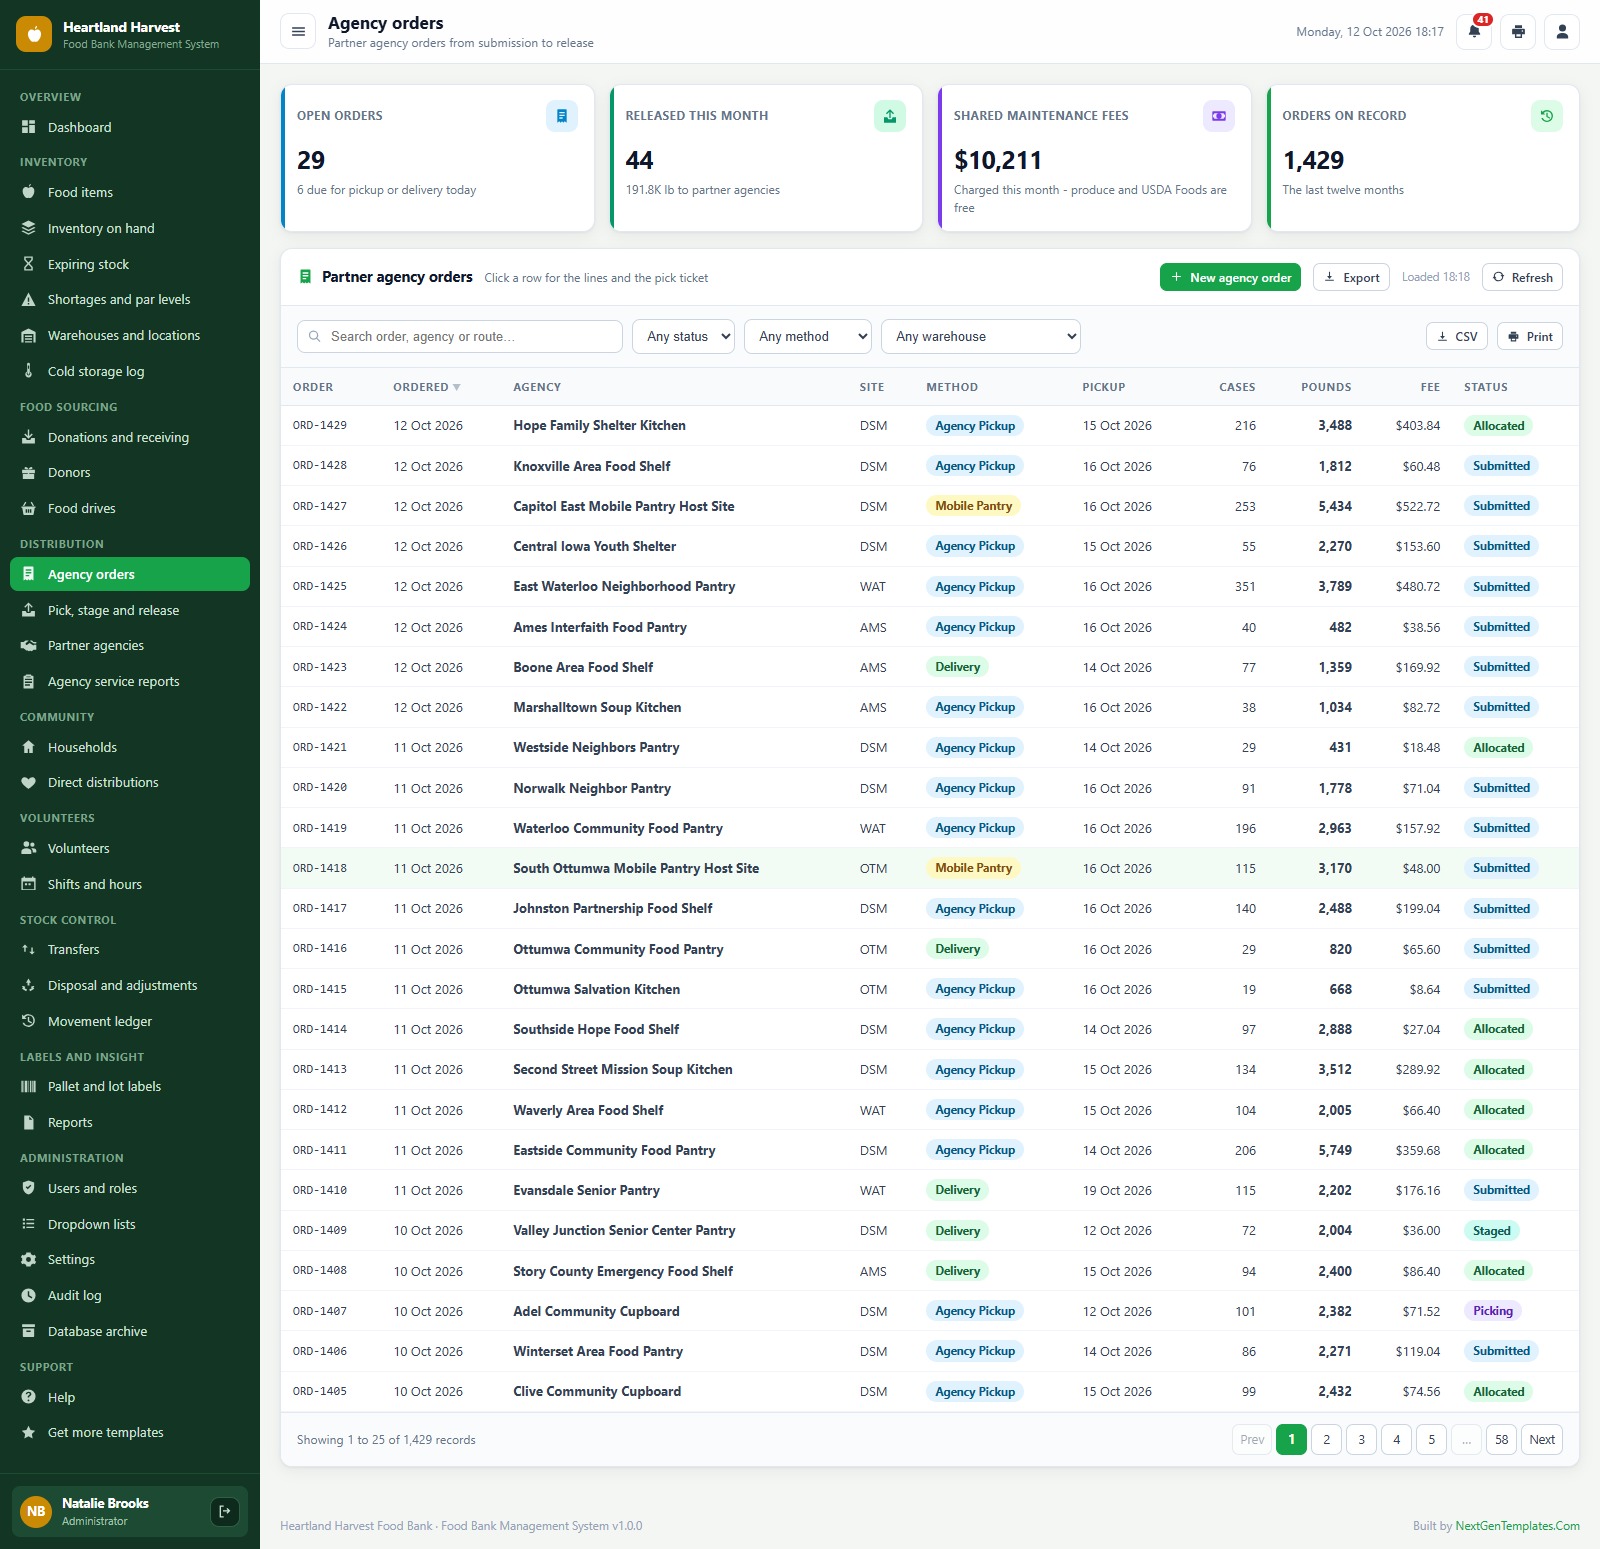Viewport: 1600px width, 1549px height.
Task: Click the Heartland Harvest apple logo
Action: (34, 34)
